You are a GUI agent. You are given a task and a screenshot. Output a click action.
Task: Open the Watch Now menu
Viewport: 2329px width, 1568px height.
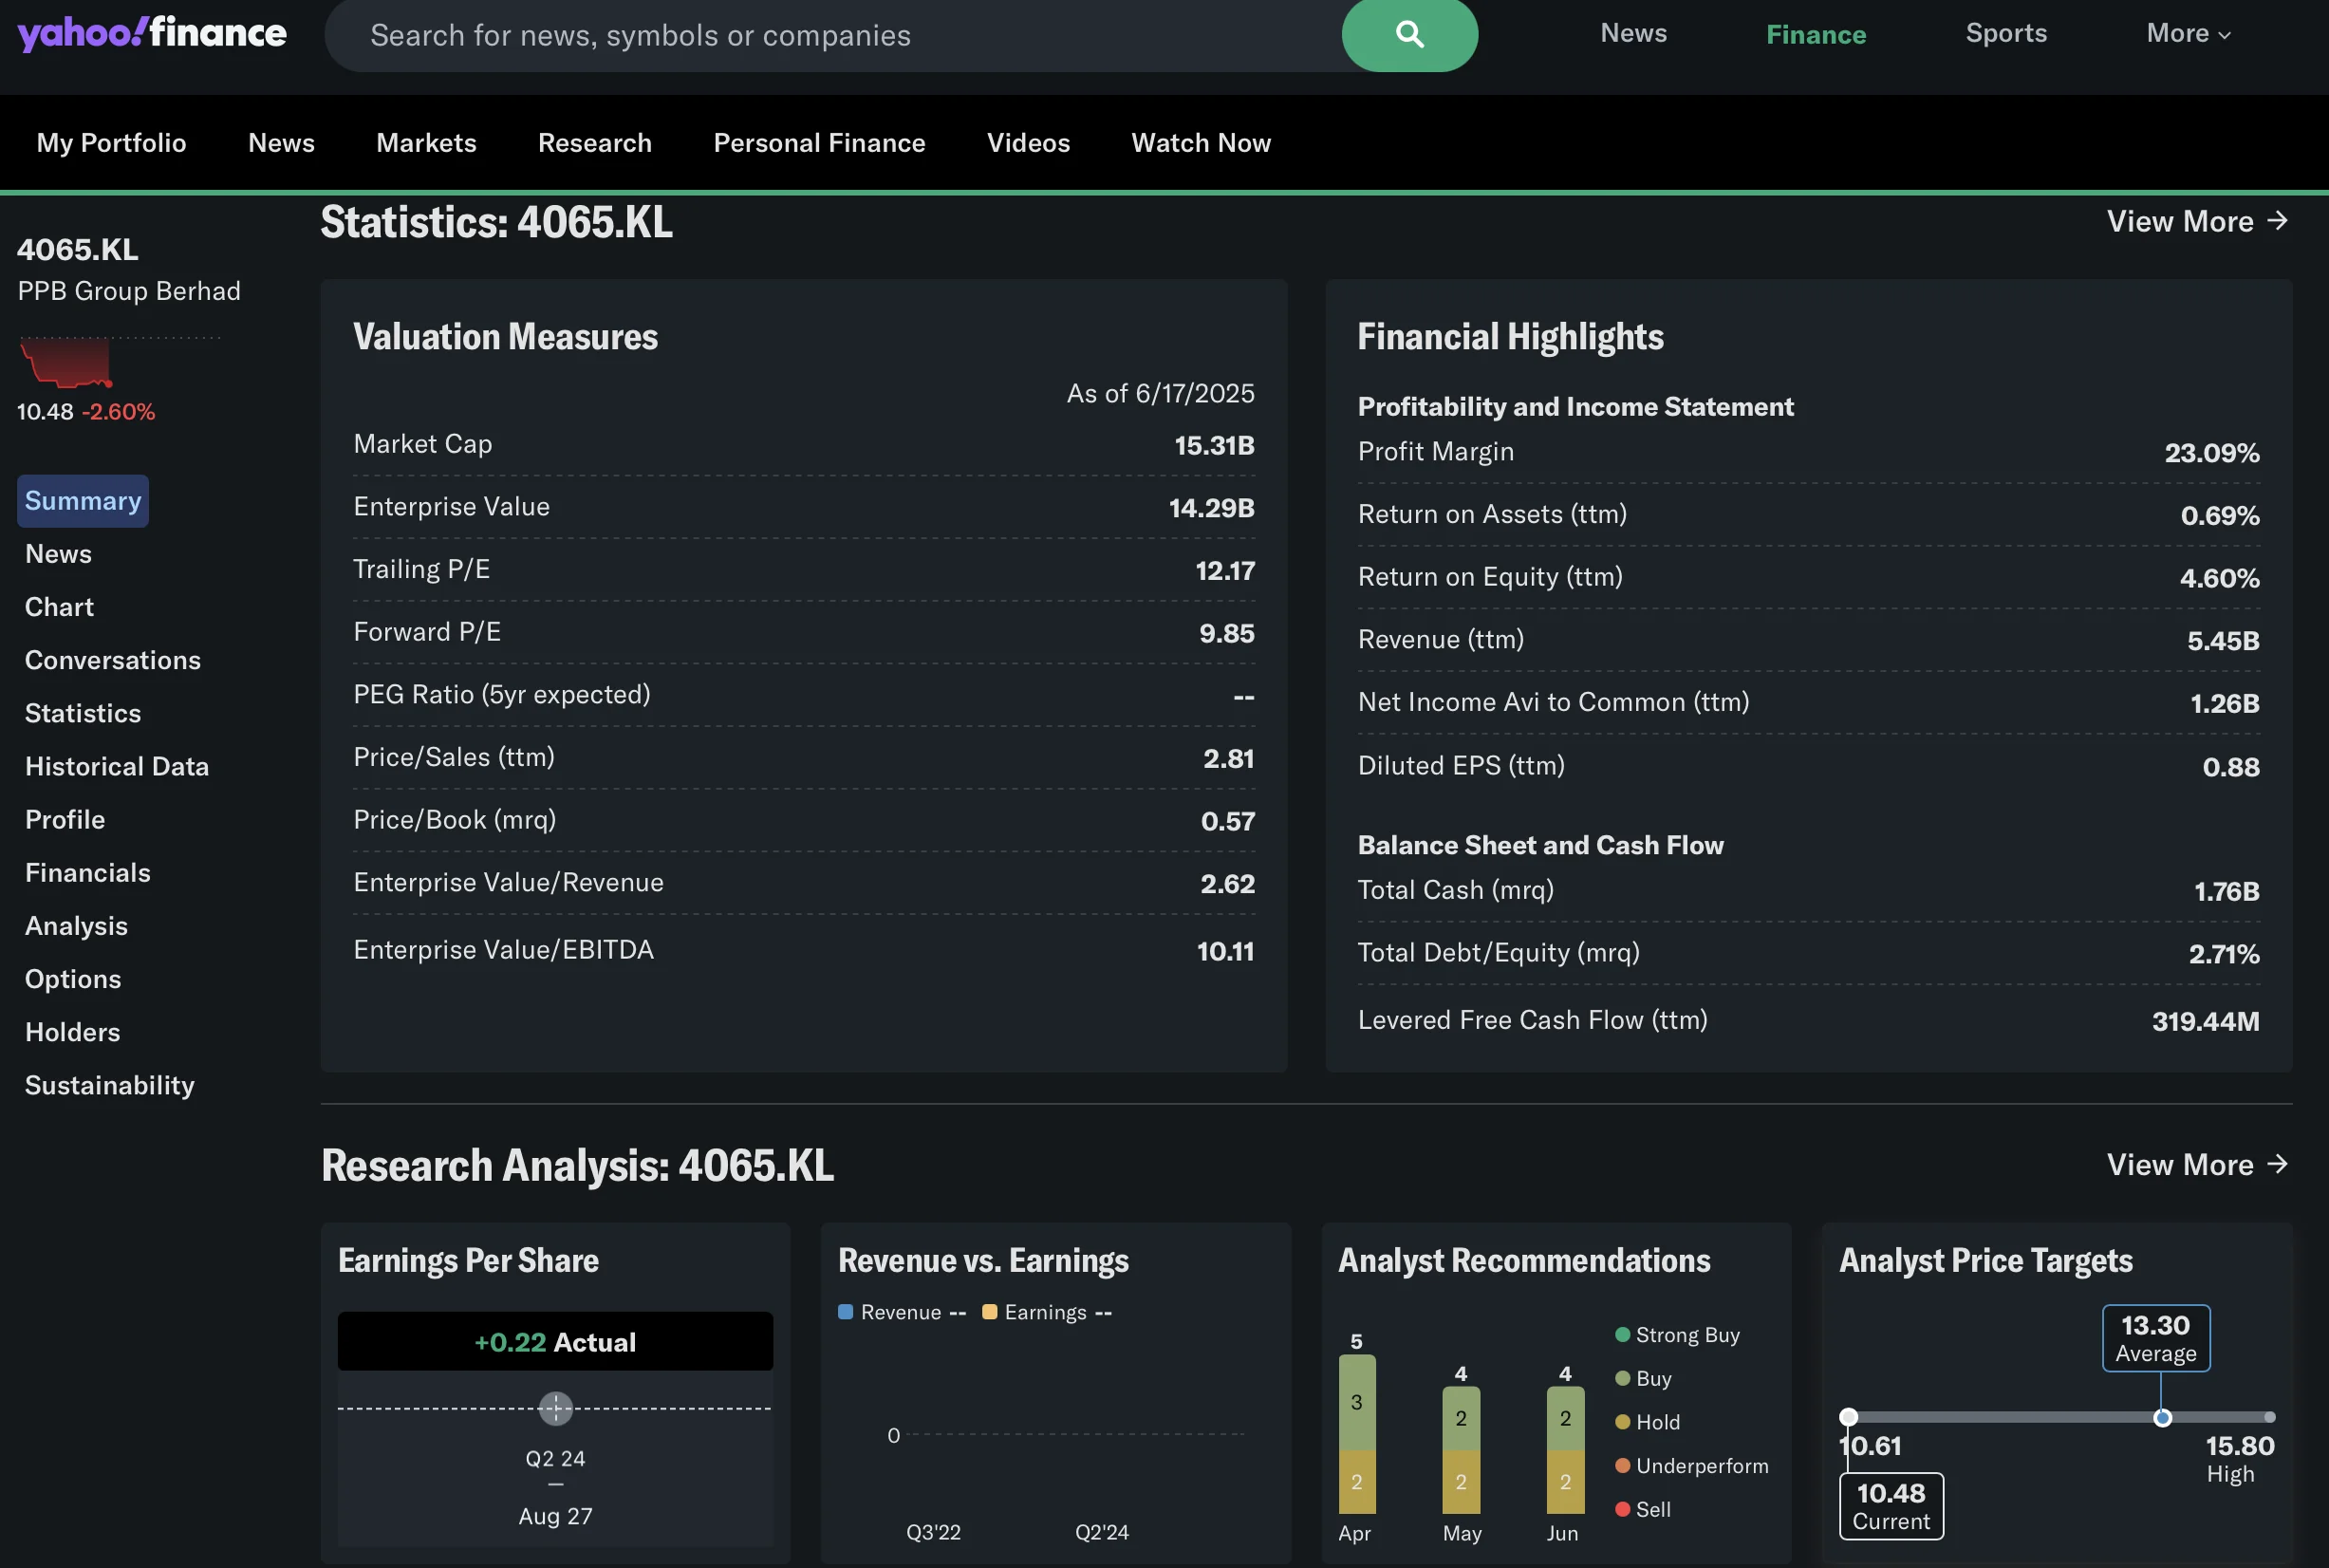tap(1201, 143)
